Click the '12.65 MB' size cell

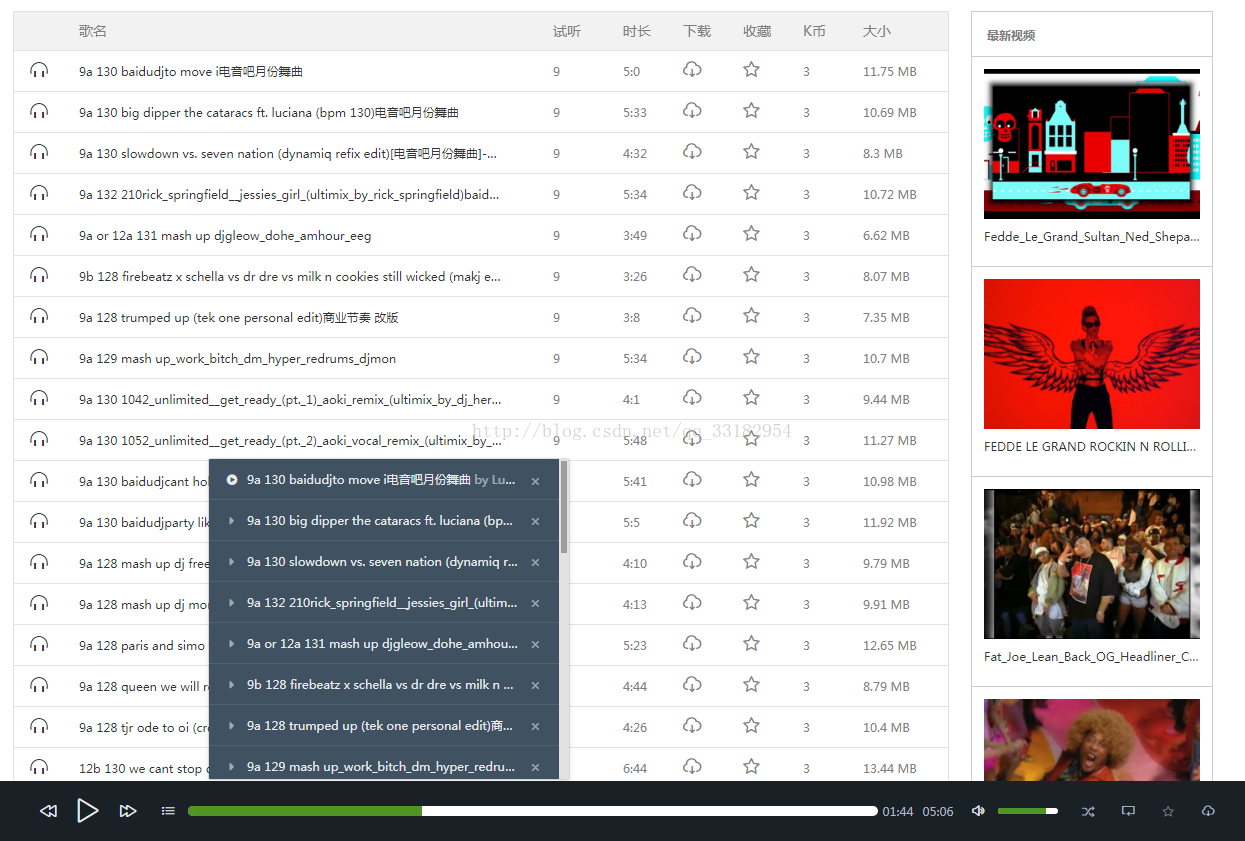tap(890, 645)
